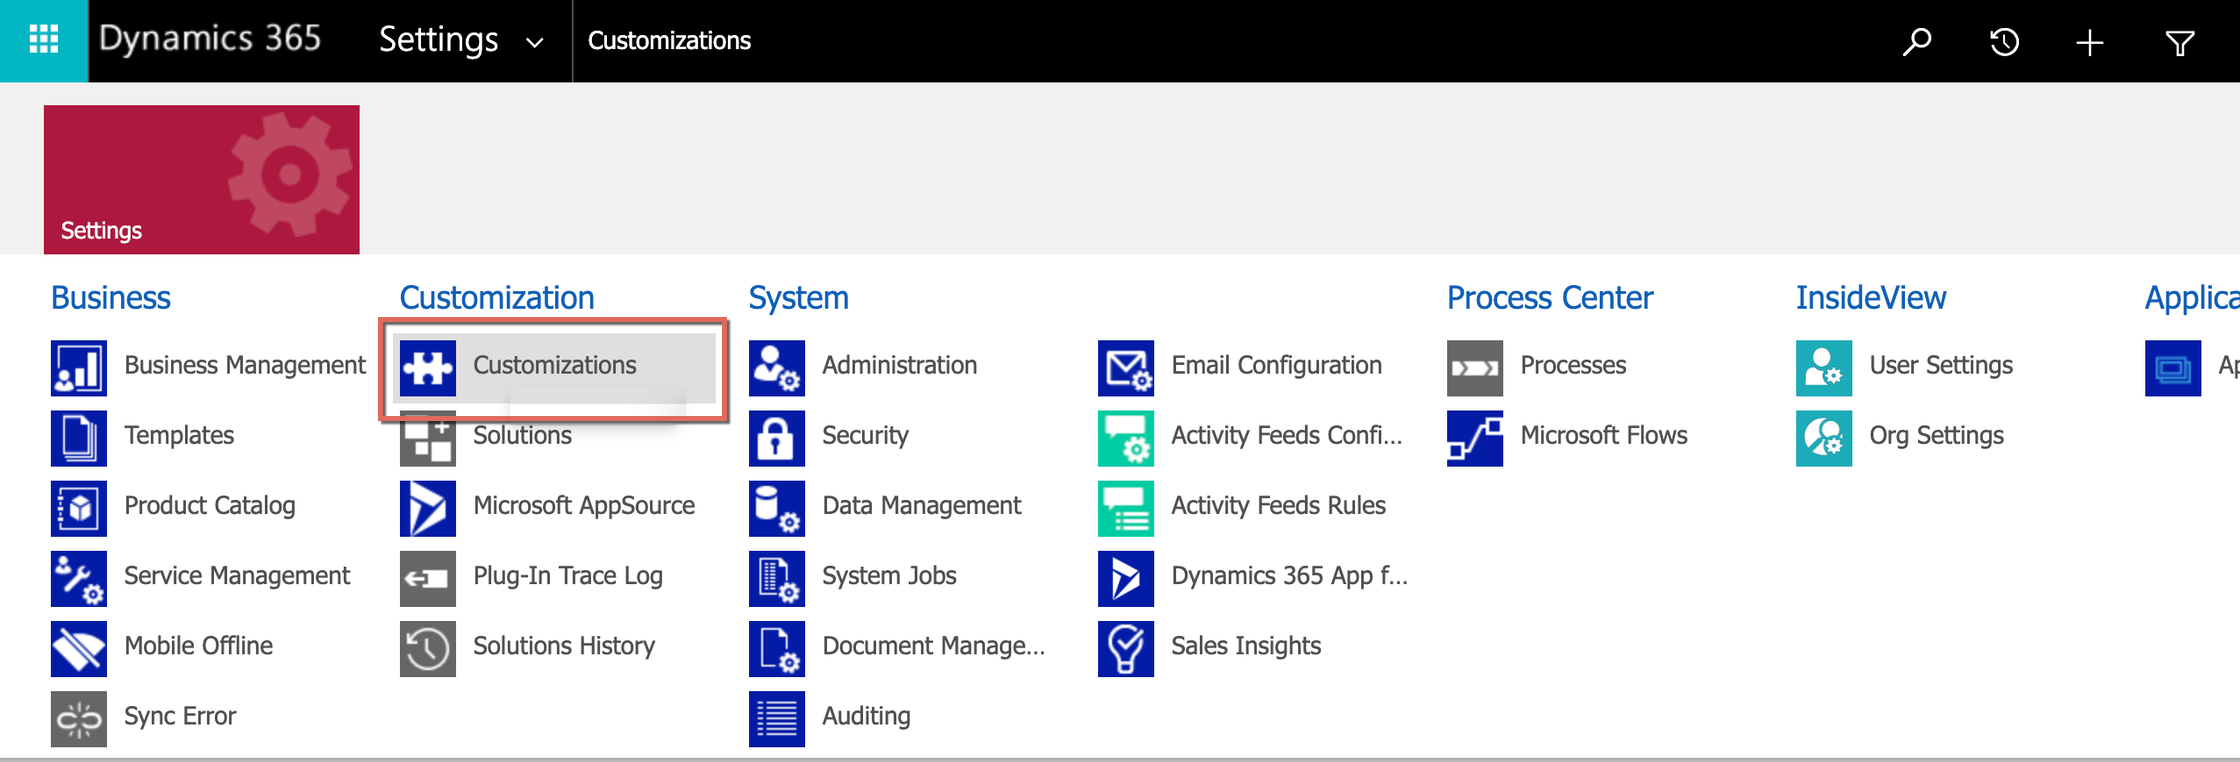Screen dimensions: 2240x762
Task: Click the Solutions History clock icon
Action: pos(428,648)
